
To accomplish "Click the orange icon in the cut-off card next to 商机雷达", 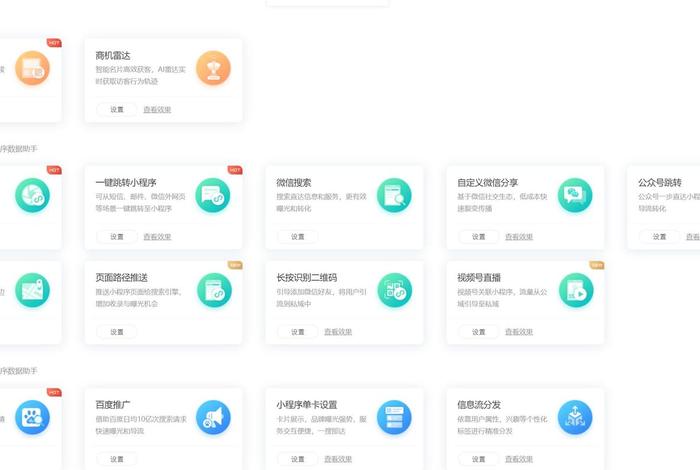I will tap(32, 68).
